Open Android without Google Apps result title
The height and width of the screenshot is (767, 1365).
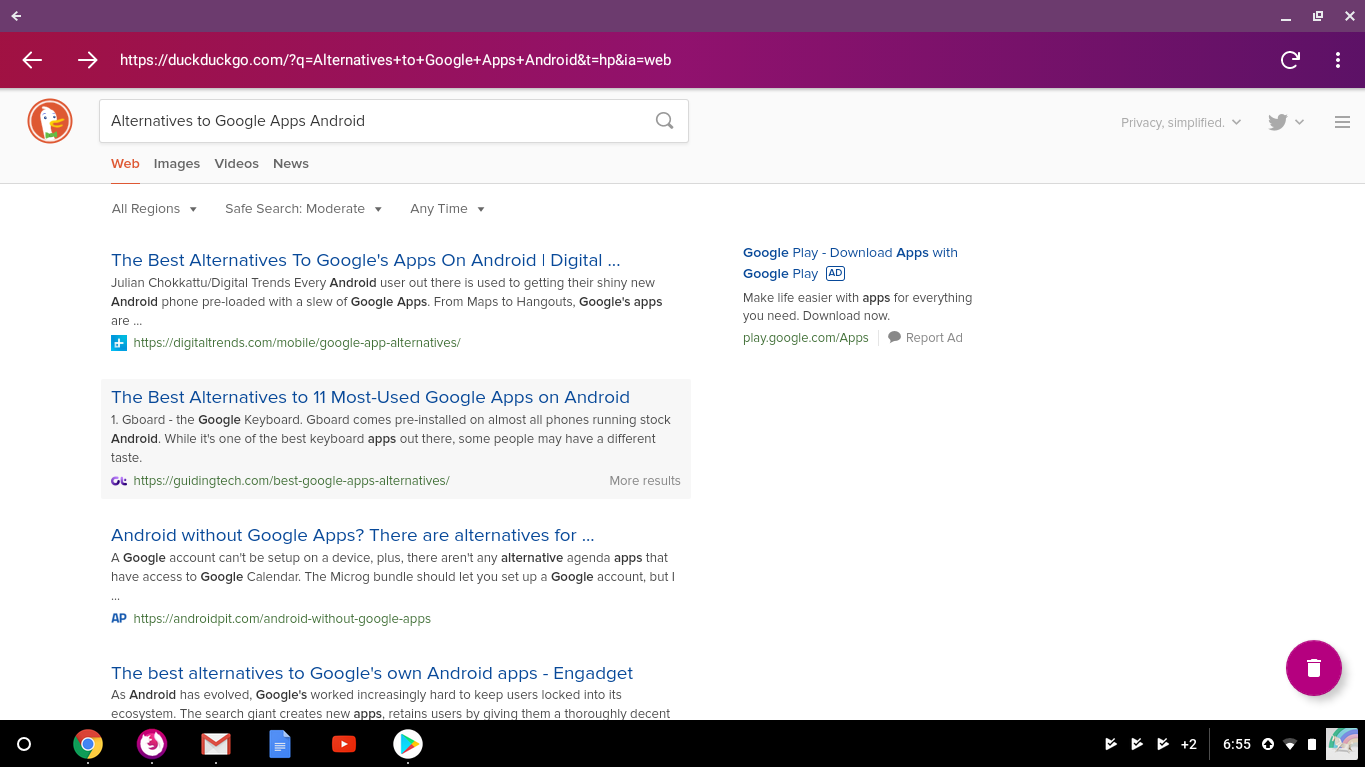(x=353, y=535)
